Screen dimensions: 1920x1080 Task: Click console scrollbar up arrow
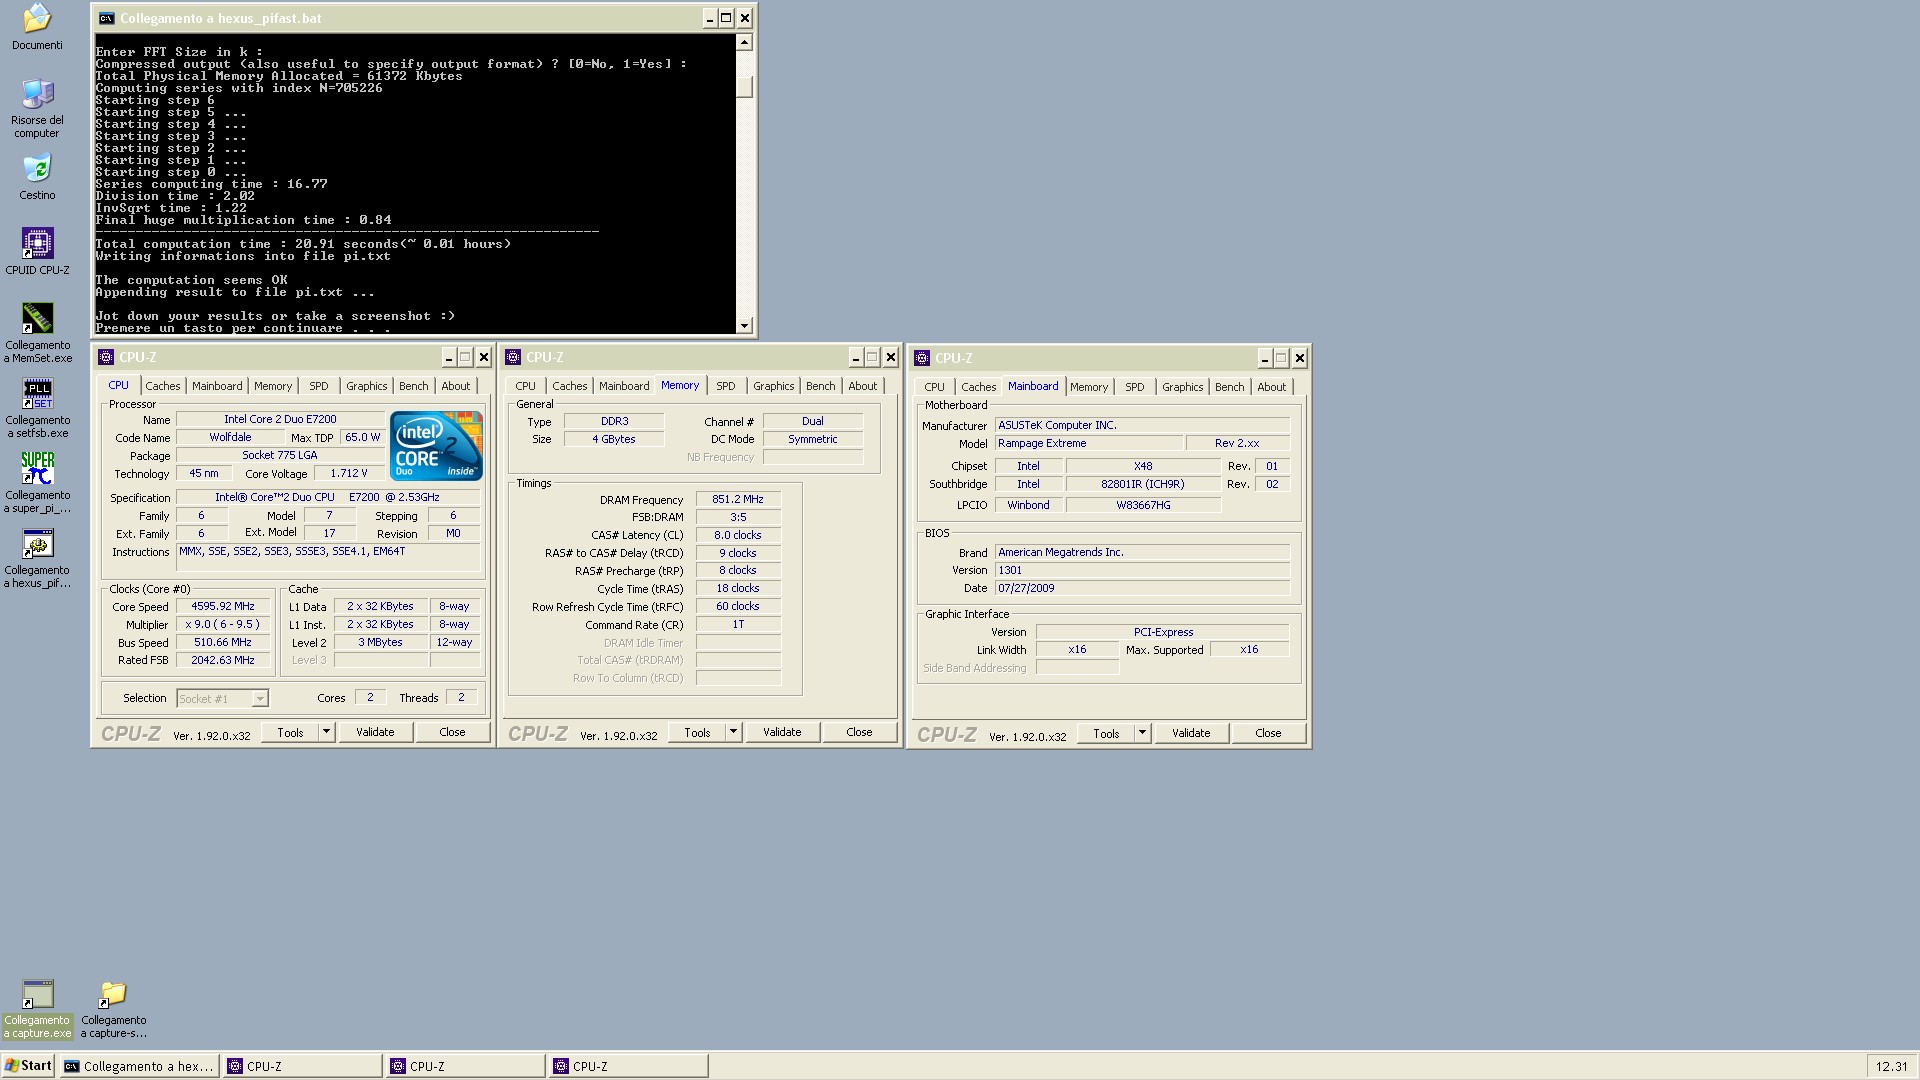[x=744, y=42]
